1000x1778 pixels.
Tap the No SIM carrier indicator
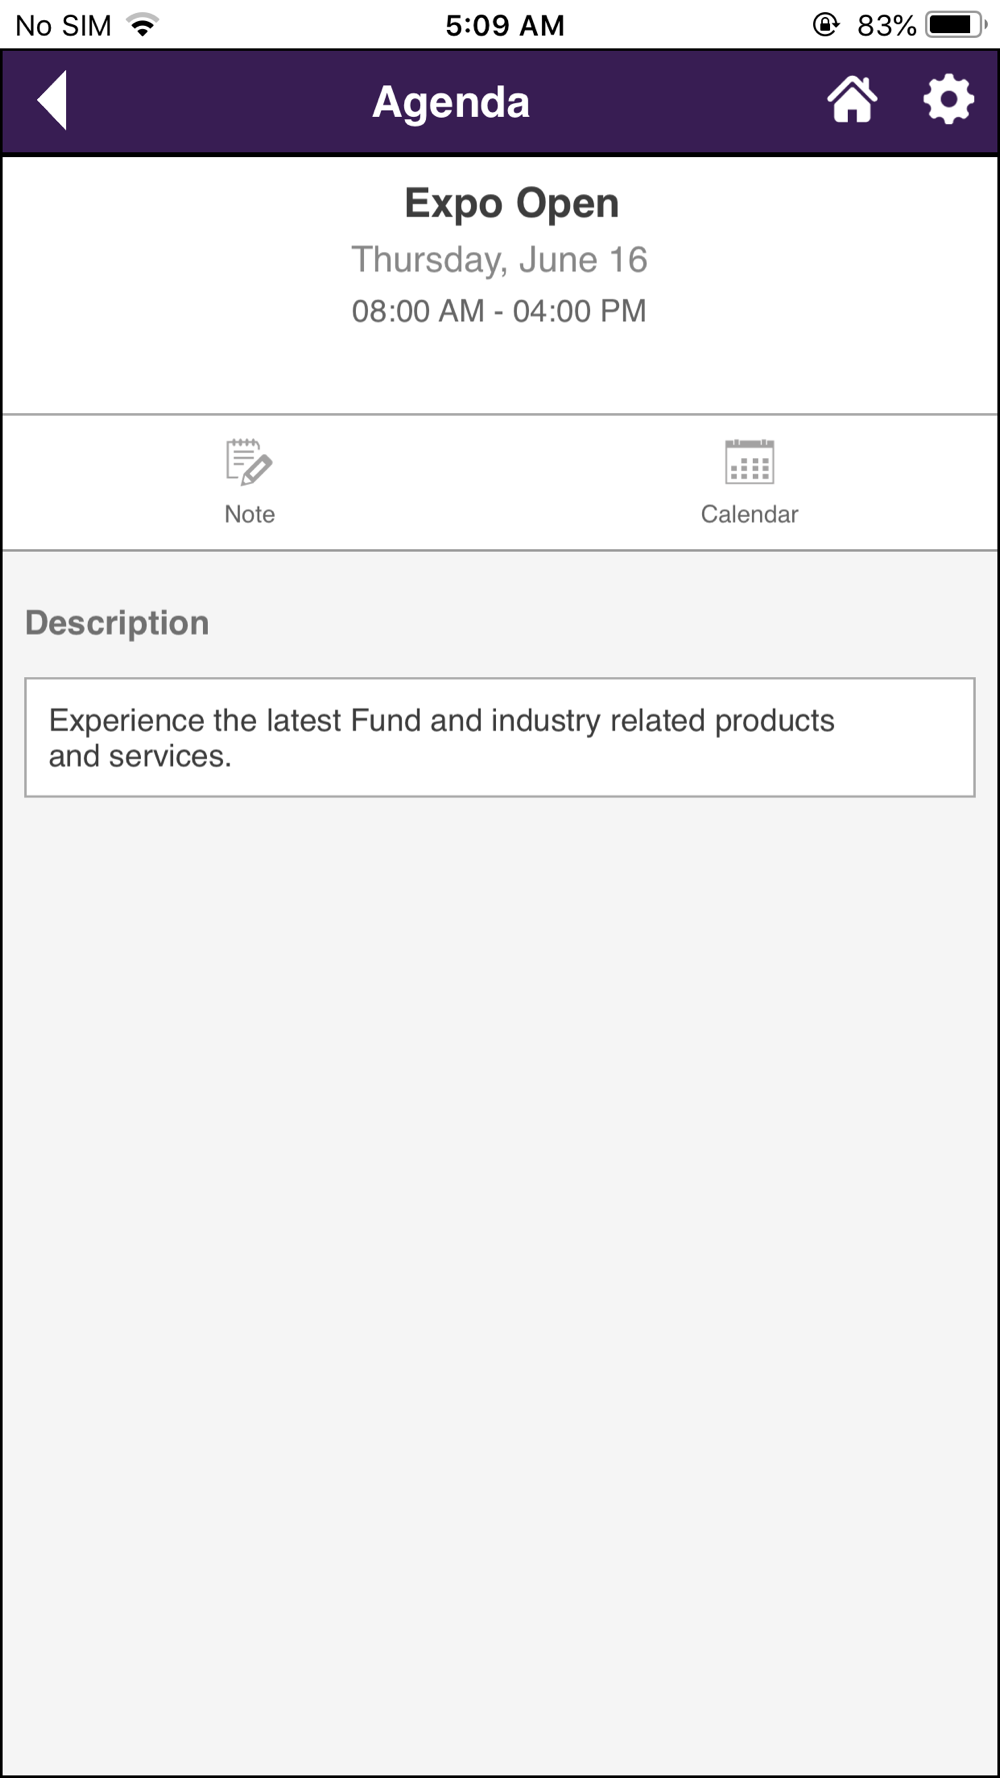point(63,25)
